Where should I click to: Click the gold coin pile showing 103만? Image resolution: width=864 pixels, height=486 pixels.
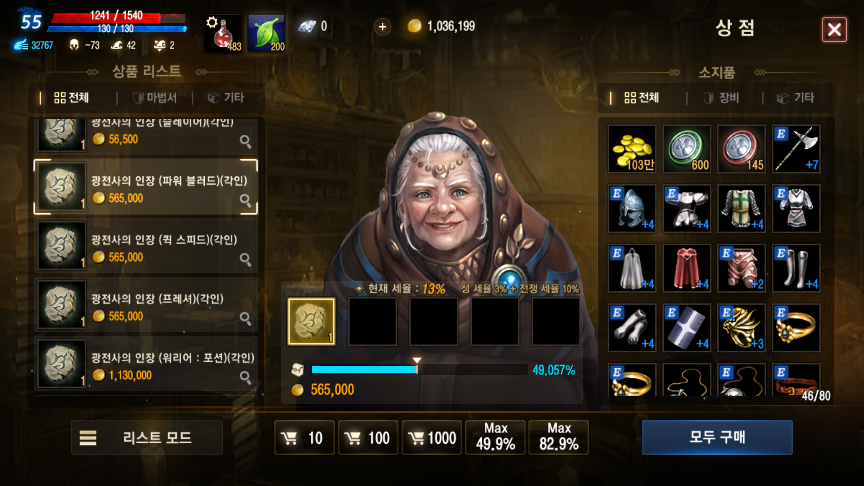(632, 149)
